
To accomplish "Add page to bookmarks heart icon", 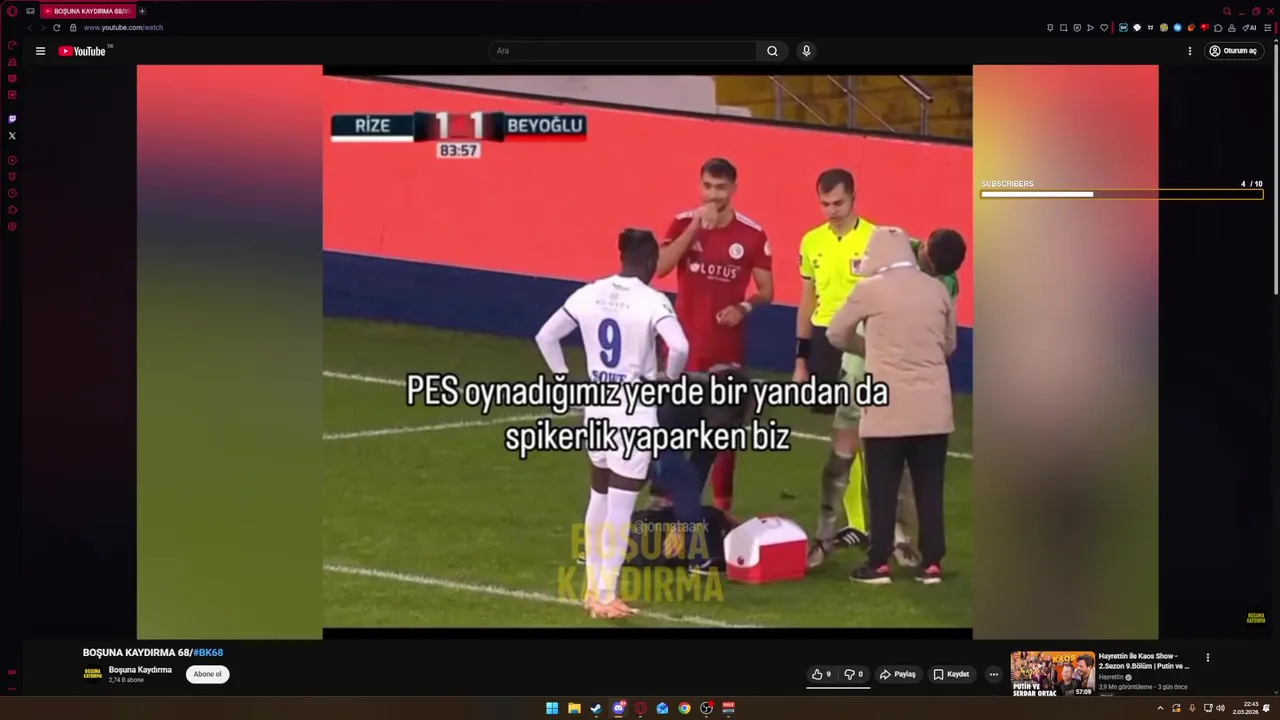I will [x=1104, y=28].
